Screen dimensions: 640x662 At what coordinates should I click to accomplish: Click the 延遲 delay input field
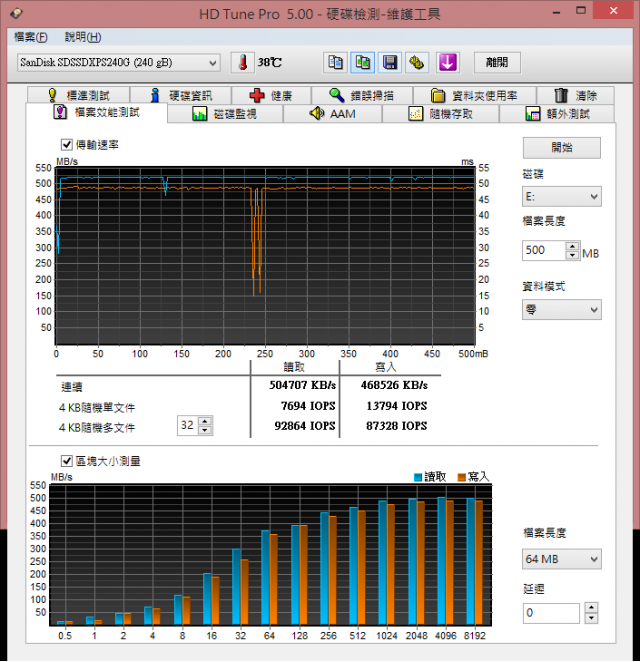[551, 613]
